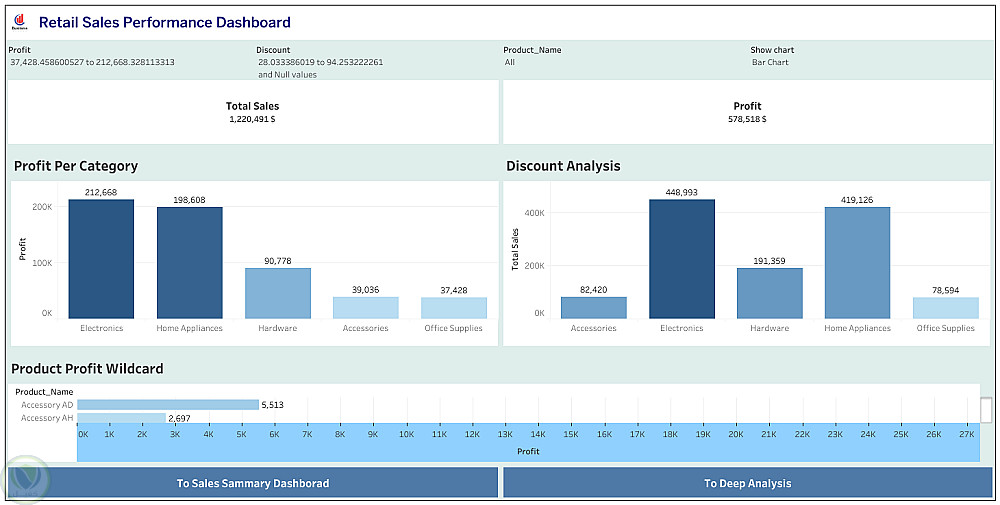Screen dimensions: 1000x505
Task: Go to Sales Sammary Dashborad
Action: tap(252, 483)
